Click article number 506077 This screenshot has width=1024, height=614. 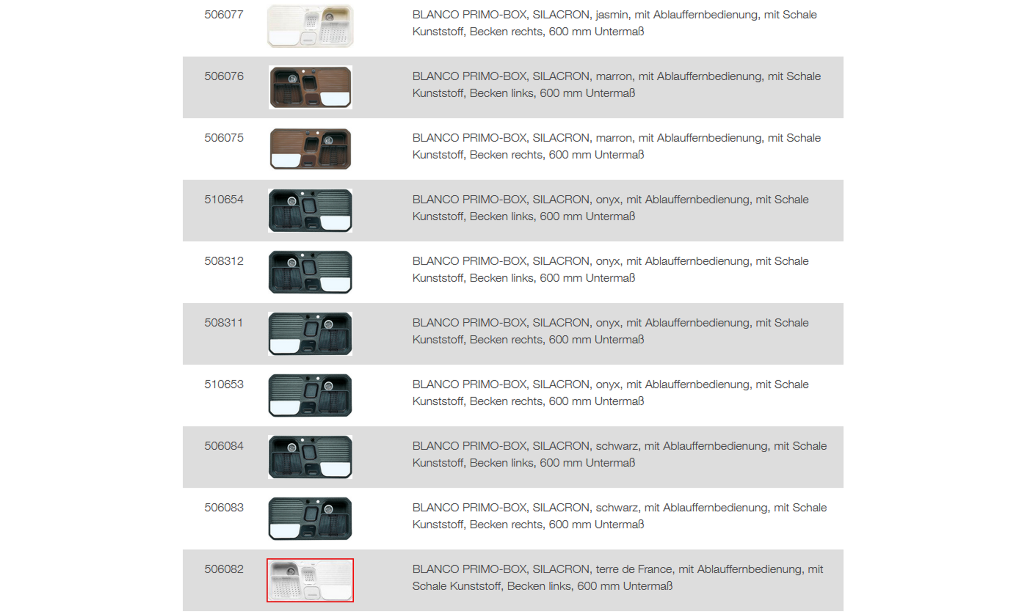(224, 14)
